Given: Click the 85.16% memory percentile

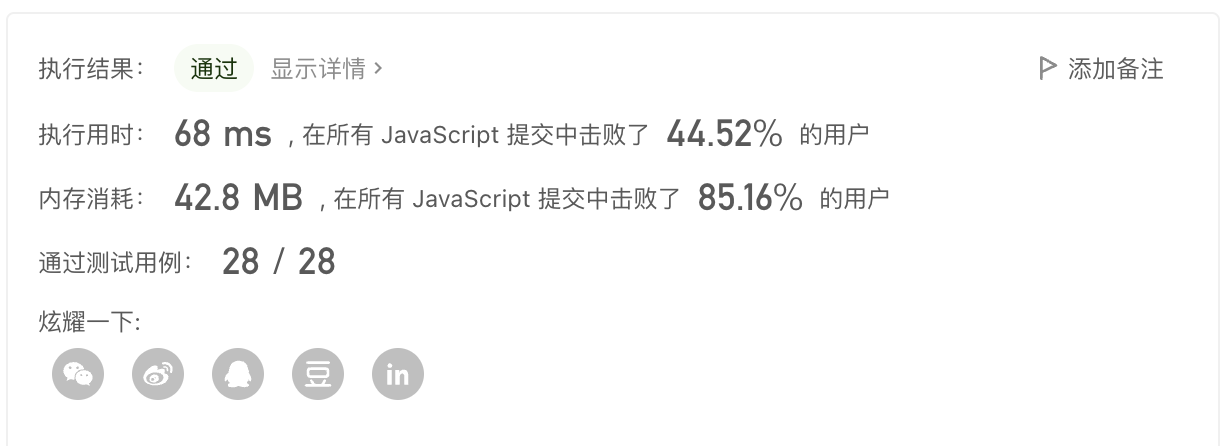Looking at the screenshot, I should pos(750,198).
